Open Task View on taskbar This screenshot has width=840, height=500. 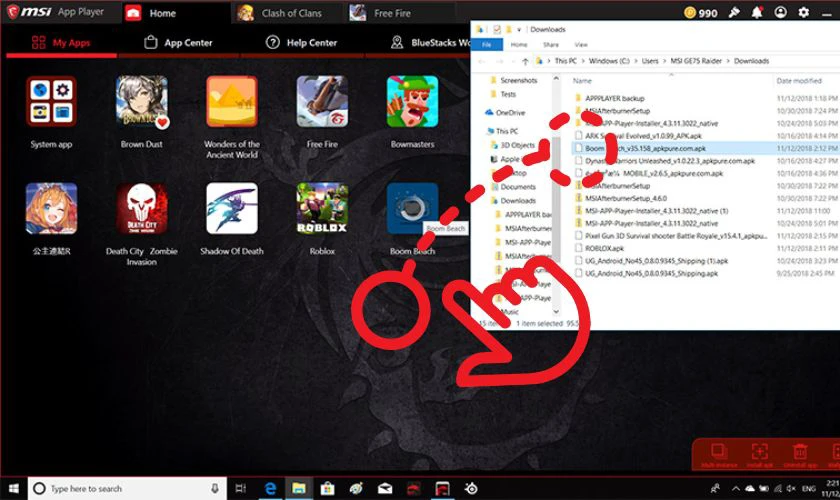(x=241, y=488)
